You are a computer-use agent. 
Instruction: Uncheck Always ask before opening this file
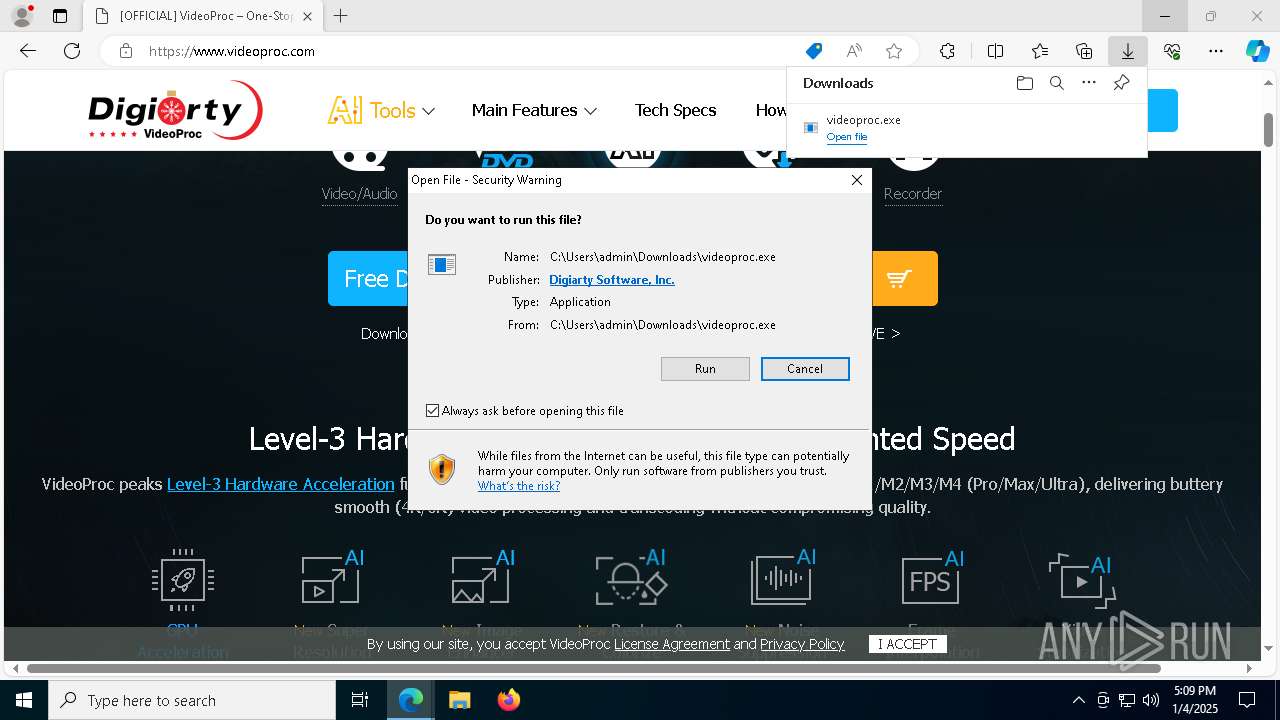[432, 411]
